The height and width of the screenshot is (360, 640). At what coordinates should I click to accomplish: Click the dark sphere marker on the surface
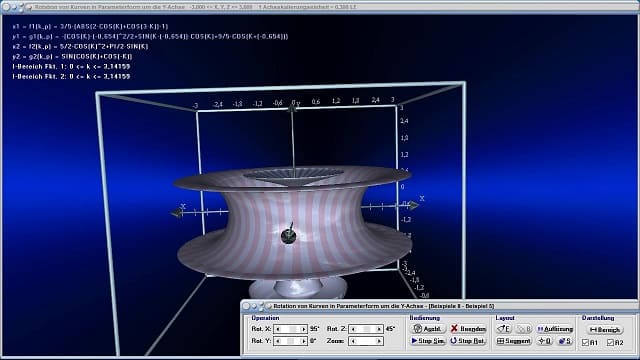[289, 236]
